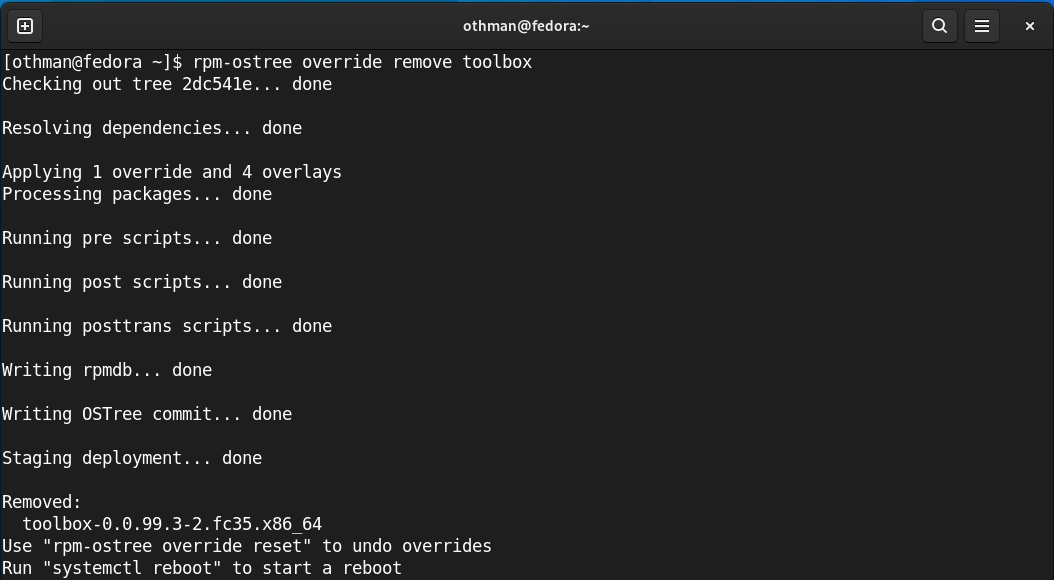1054x580 pixels.
Task: Click the 'Checking out tree 2dc541e' line
Action: point(167,84)
